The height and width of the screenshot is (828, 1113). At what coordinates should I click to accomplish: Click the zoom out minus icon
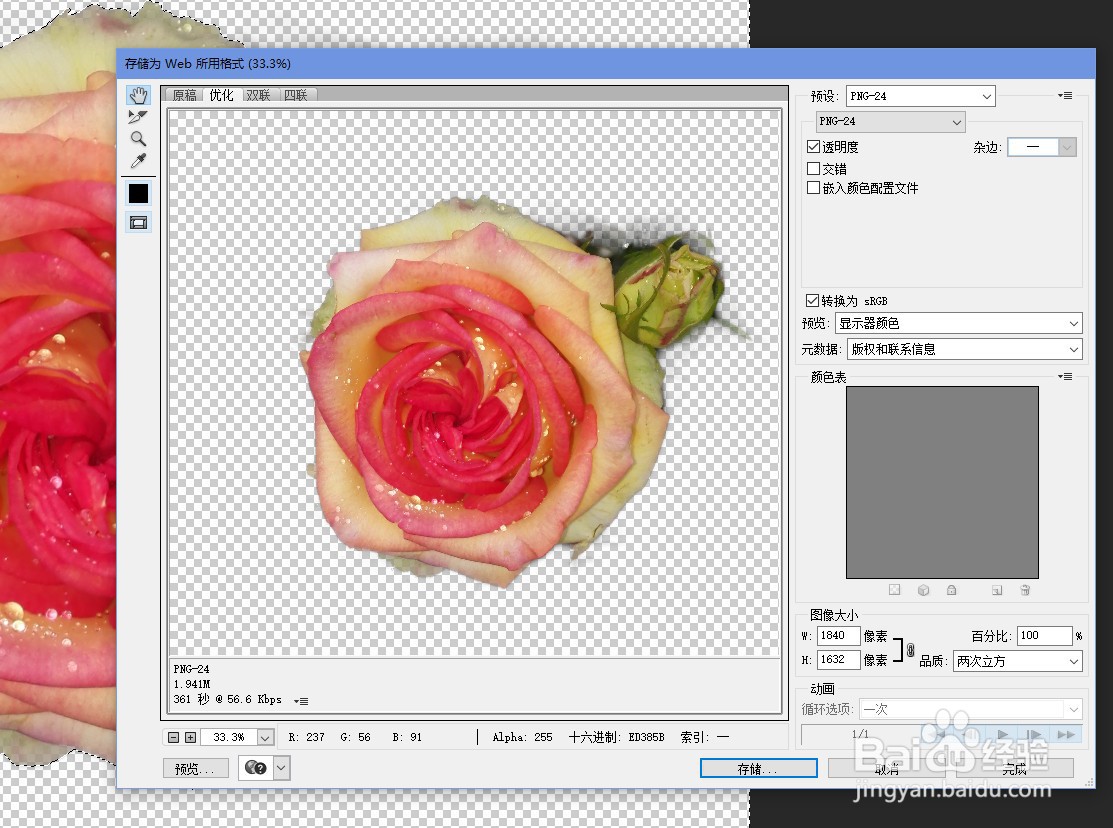pos(173,738)
